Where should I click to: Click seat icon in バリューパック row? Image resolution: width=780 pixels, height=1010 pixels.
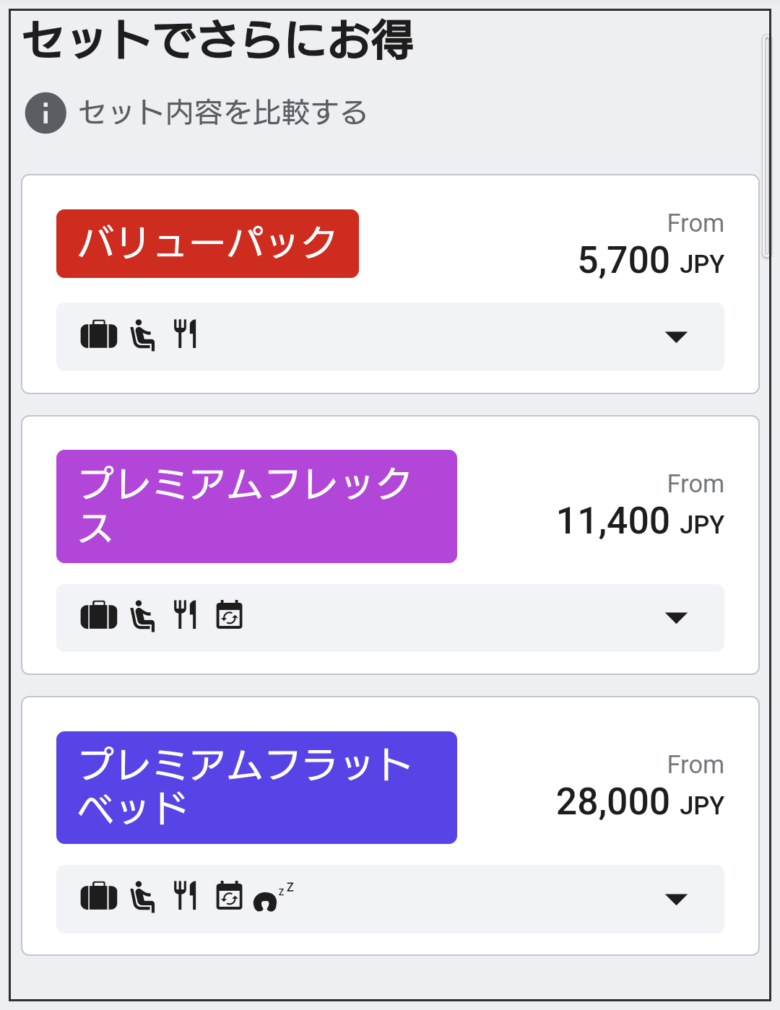142,335
